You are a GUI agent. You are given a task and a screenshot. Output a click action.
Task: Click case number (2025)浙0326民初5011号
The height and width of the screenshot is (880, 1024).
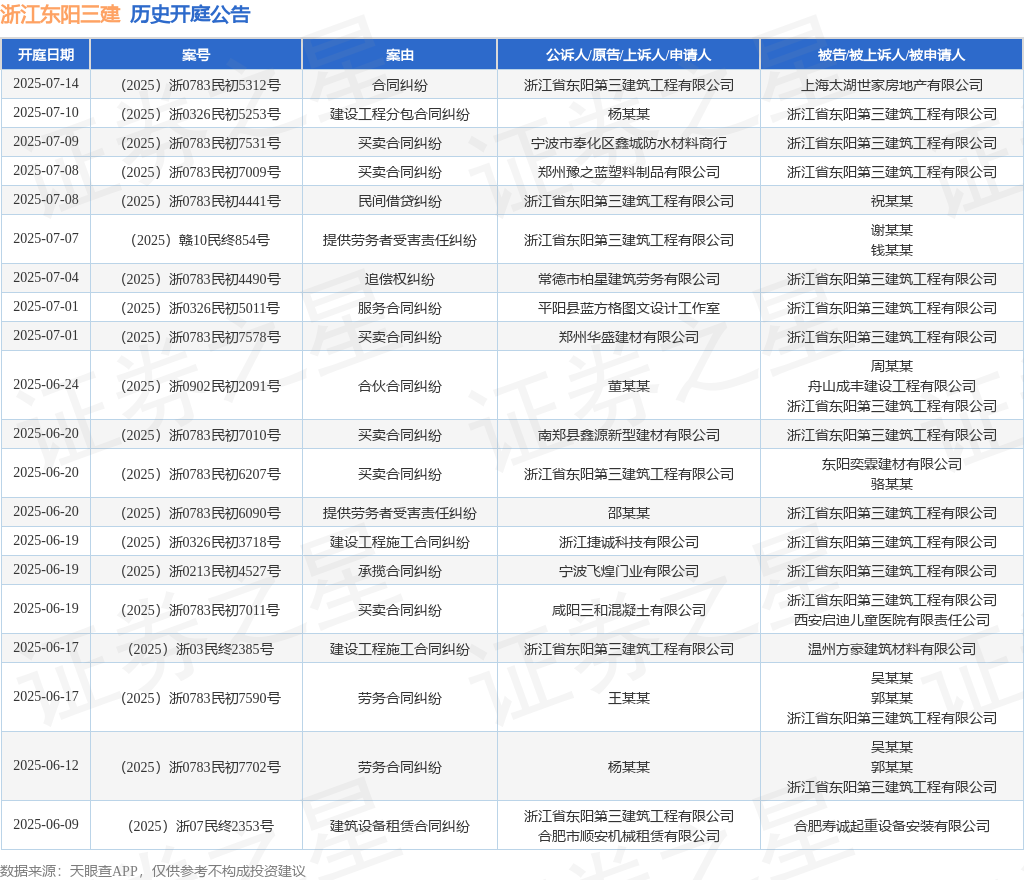(x=200, y=308)
